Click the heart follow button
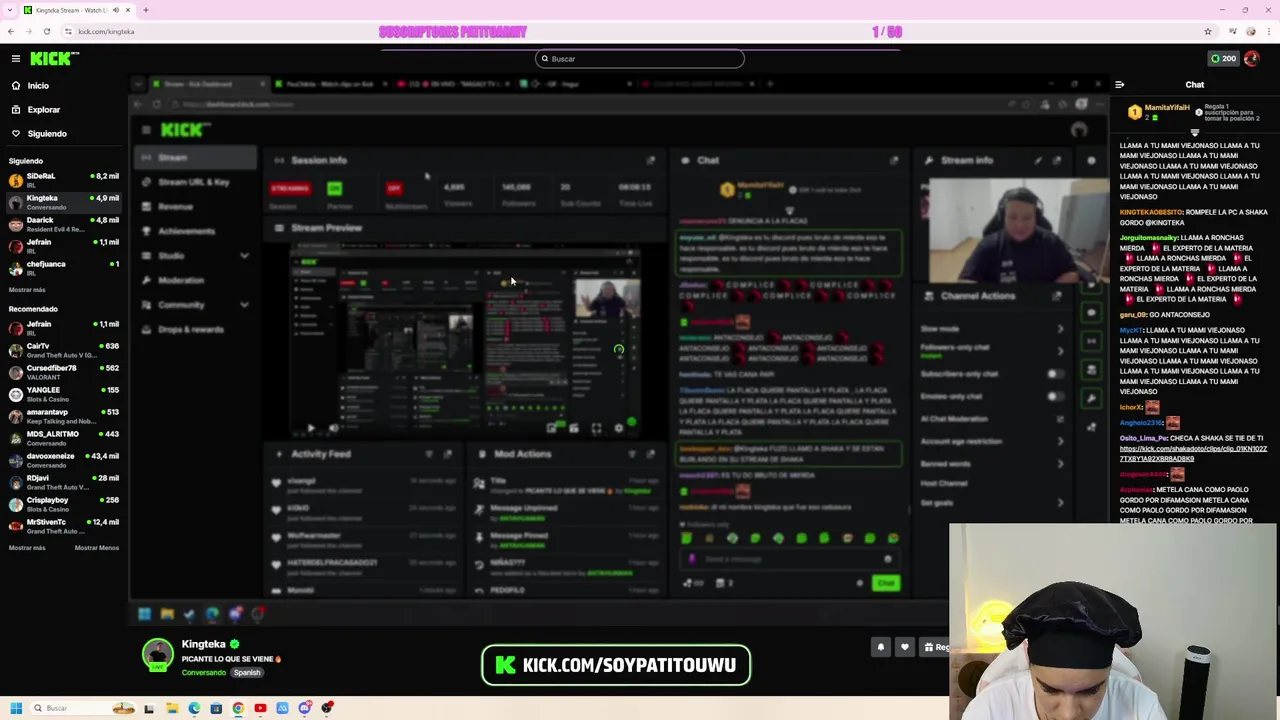Screen dimensions: 1280x720 pyautogui.click(x=905, y=647)
